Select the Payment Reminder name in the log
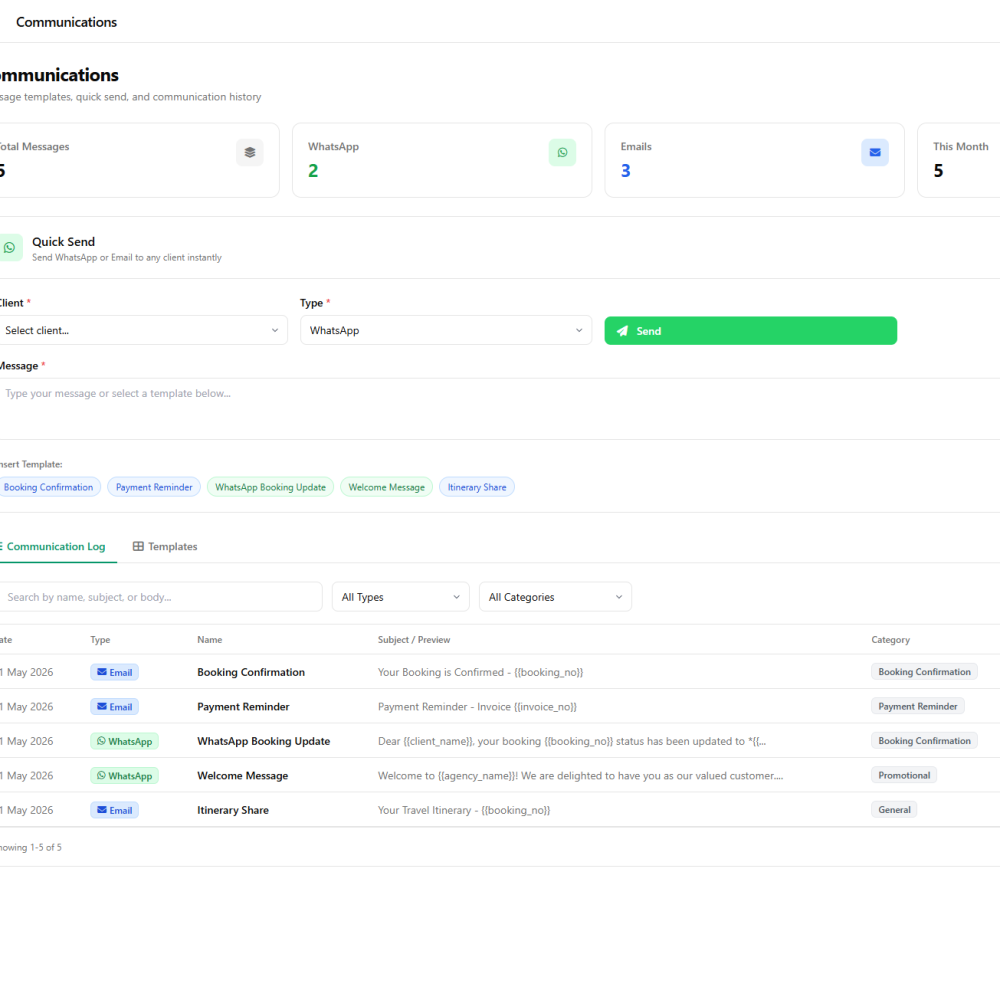 point(243,707)
